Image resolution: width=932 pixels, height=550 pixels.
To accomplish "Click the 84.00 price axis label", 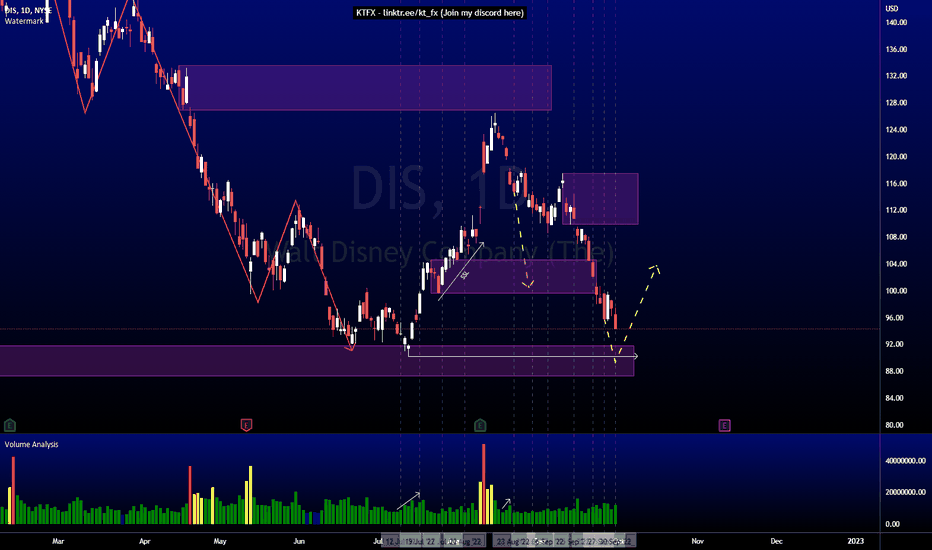I will click(x=895, y=398).
